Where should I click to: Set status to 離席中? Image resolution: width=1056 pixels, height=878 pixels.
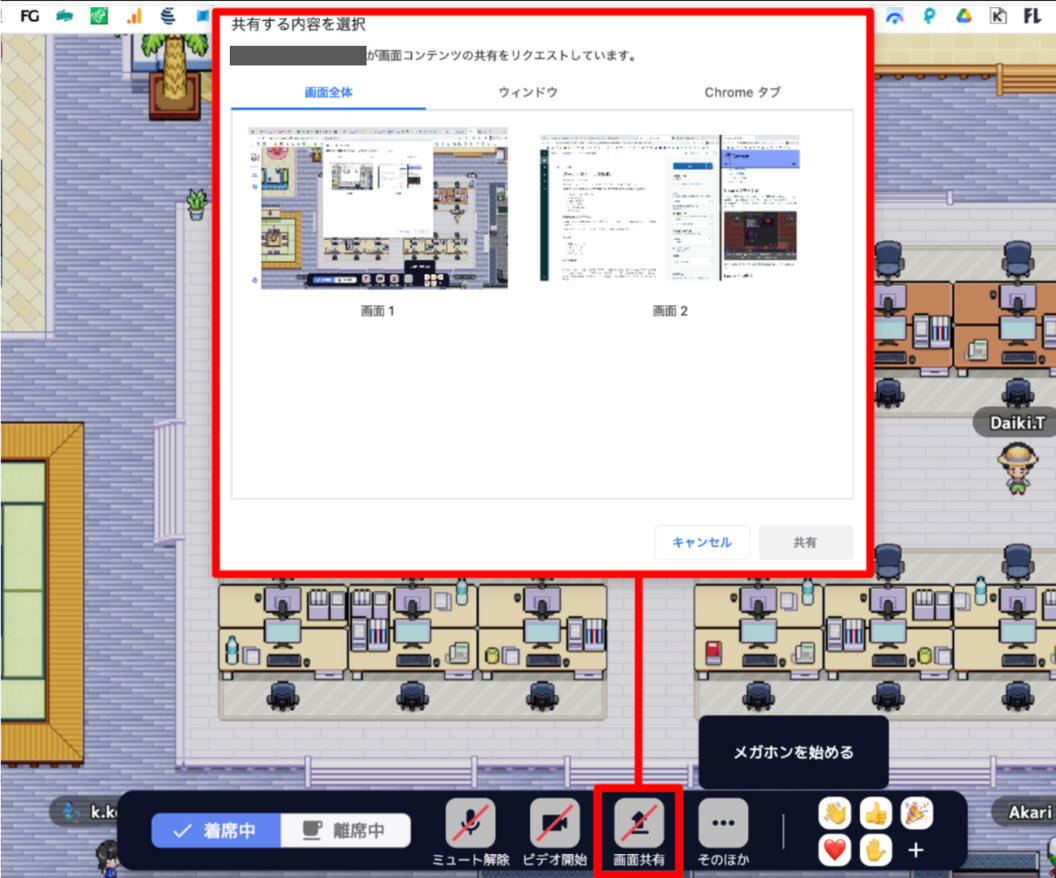click(x=345, y=830)
